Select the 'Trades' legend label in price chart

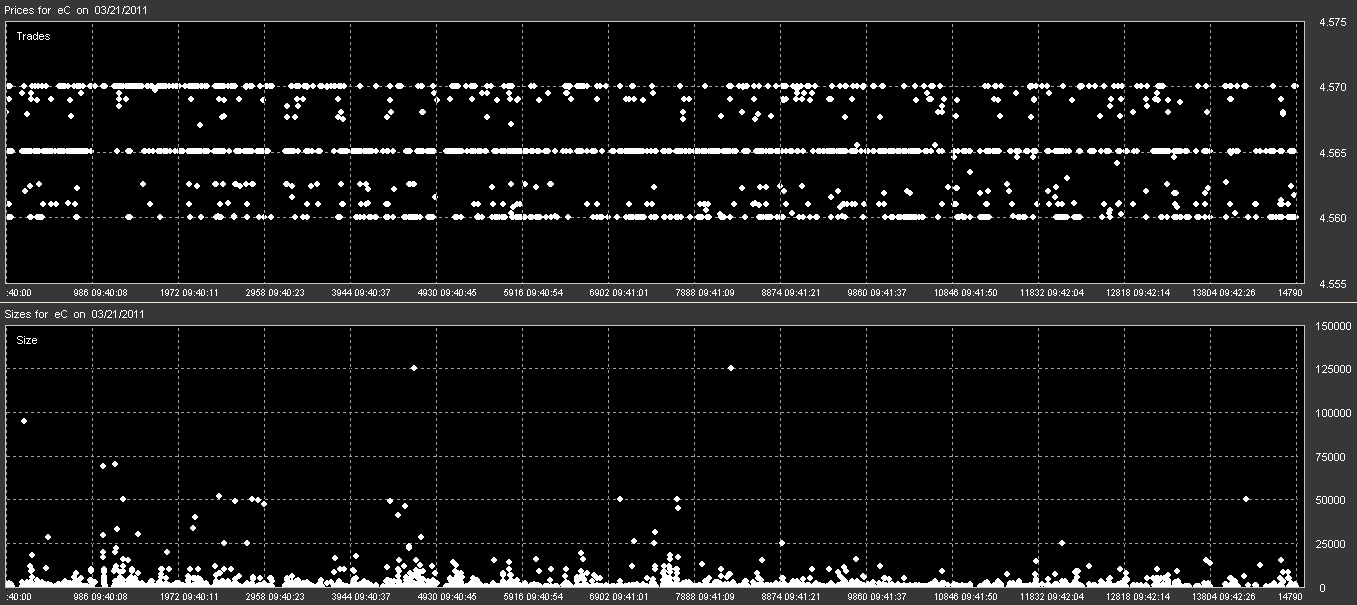[x=33, y=36]
